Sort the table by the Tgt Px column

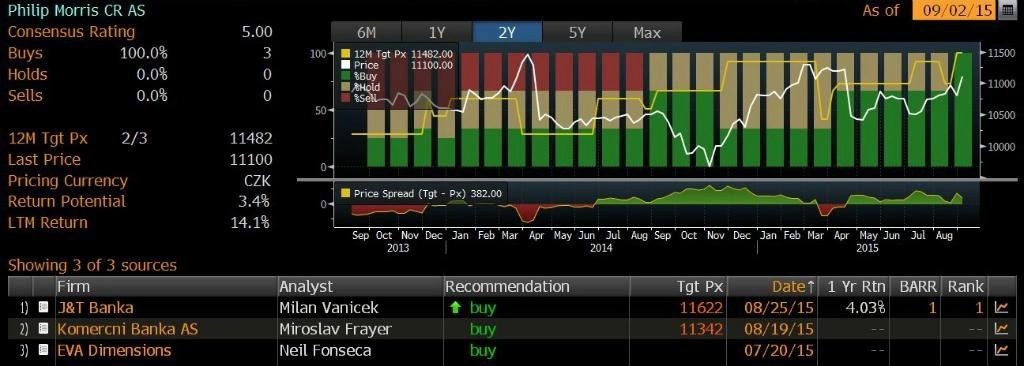(x=679, y=286)
